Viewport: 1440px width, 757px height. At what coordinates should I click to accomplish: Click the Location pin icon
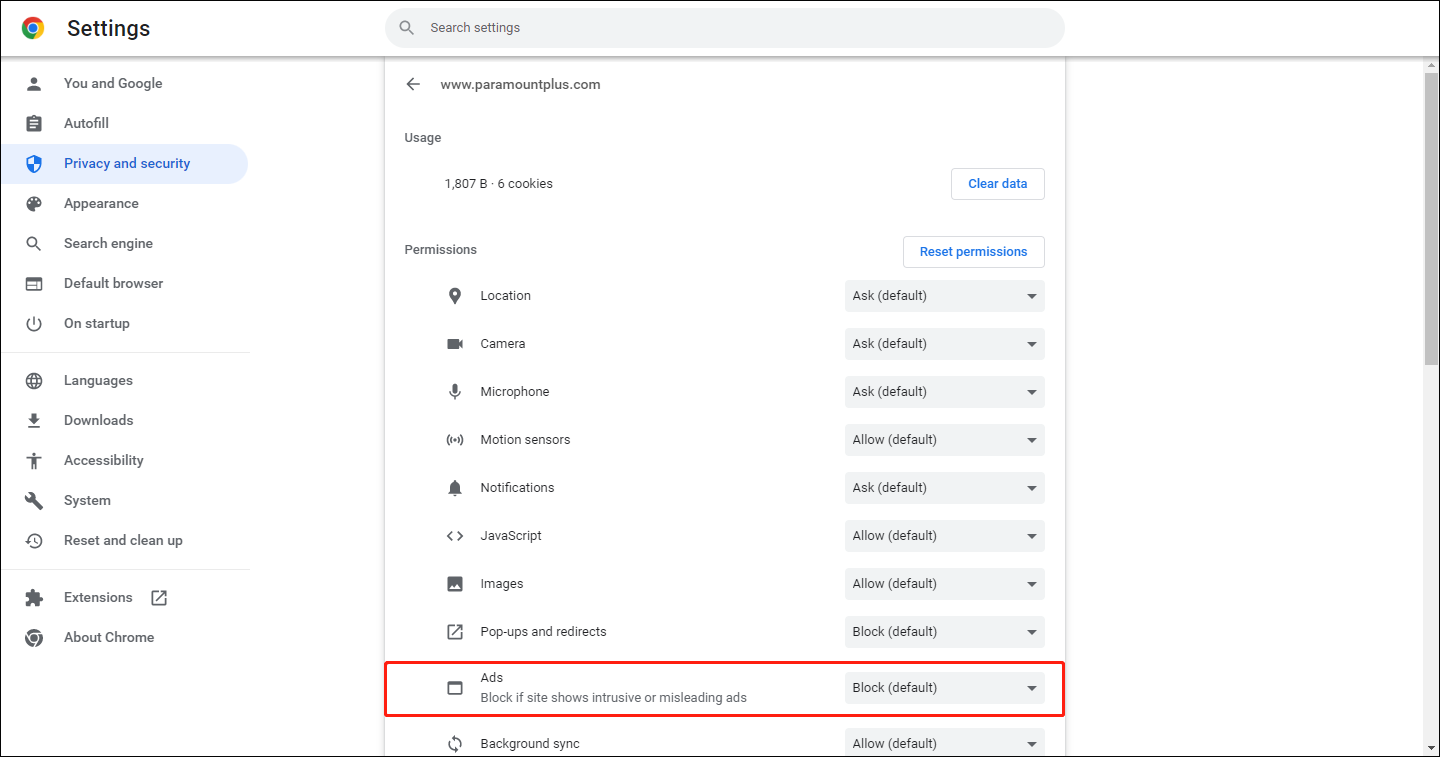coord(455,295)
